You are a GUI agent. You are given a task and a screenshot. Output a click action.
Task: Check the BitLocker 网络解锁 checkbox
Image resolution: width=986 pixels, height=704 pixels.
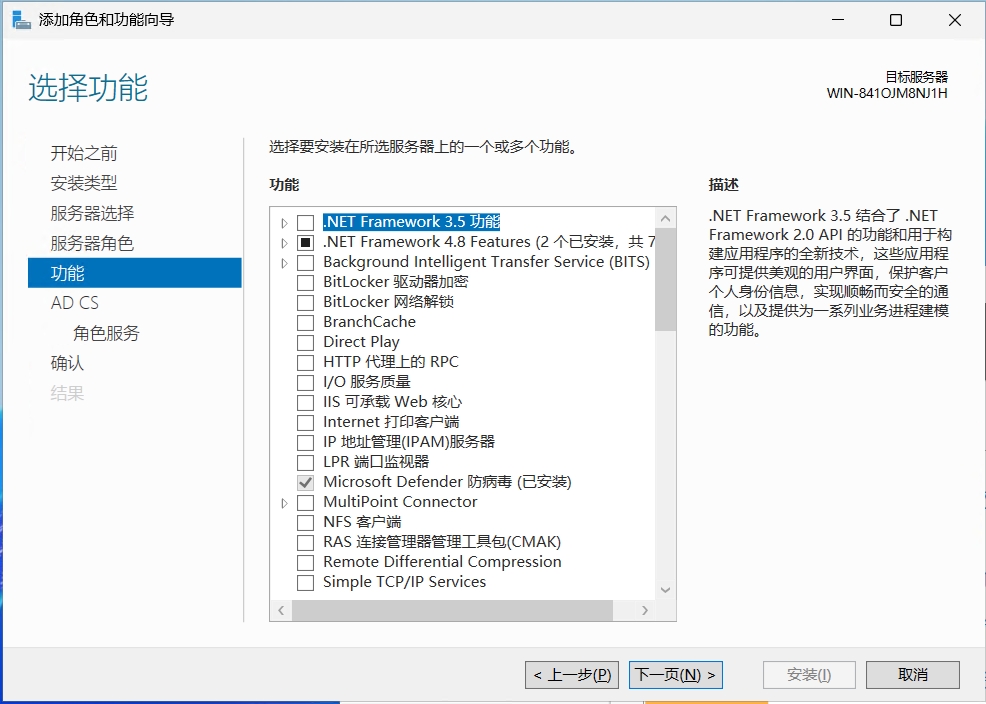pyautogui.click(x=305, y=303)
